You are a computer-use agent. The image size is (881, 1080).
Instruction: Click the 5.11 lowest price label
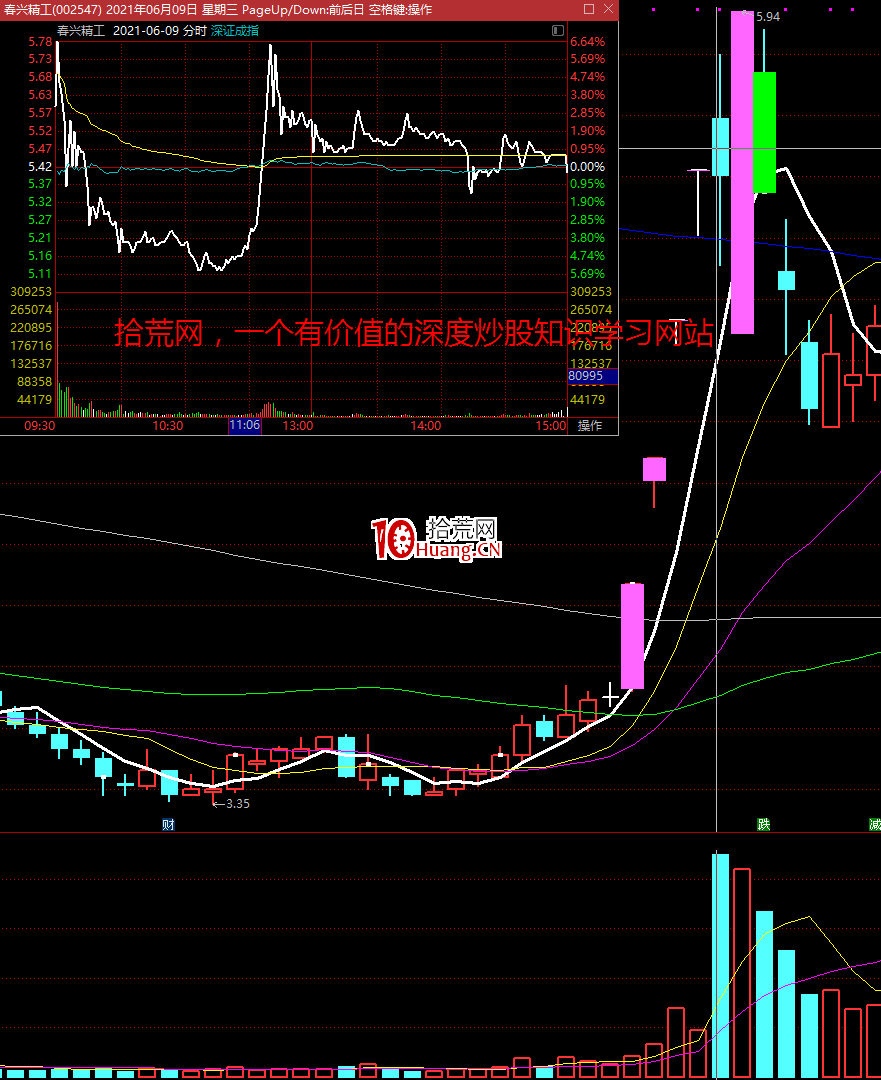(x=40, y=273)
